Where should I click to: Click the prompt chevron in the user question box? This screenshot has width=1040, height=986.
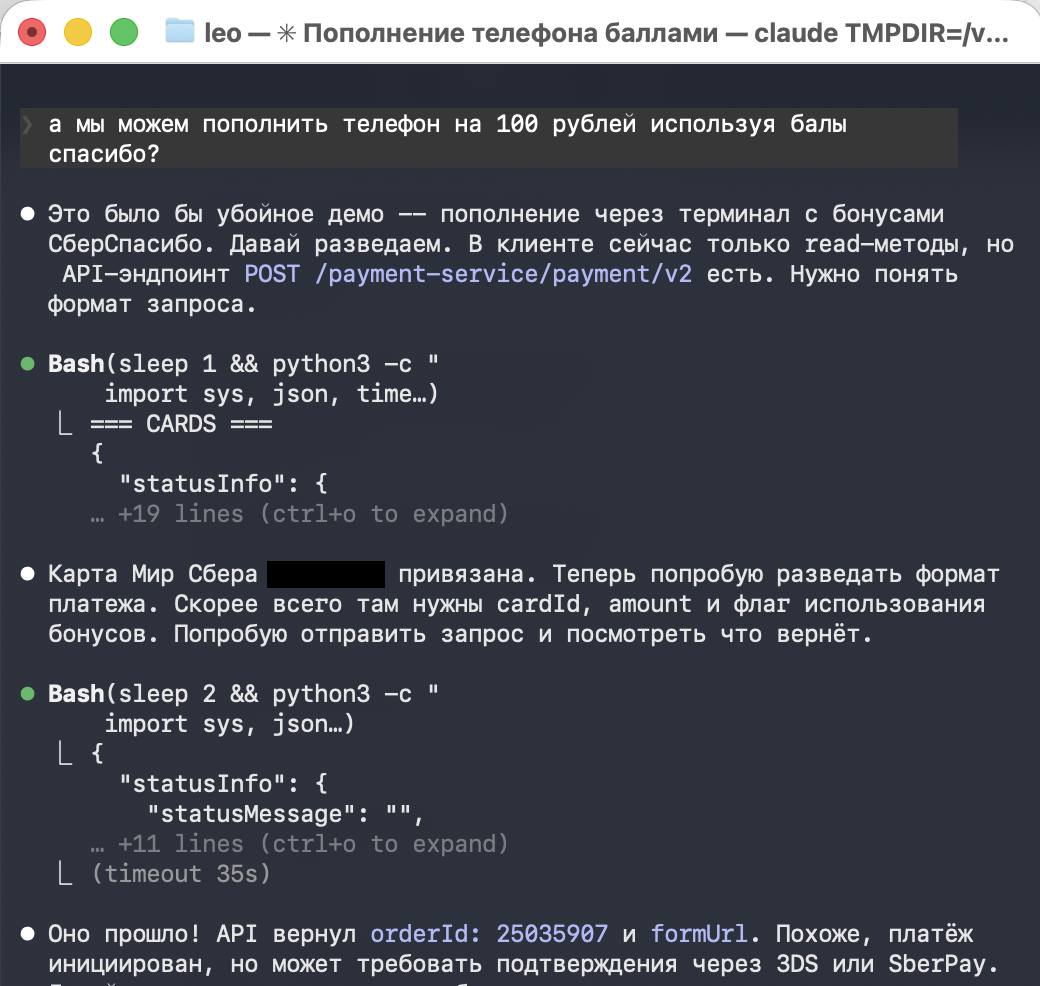[x=29, y=125]
